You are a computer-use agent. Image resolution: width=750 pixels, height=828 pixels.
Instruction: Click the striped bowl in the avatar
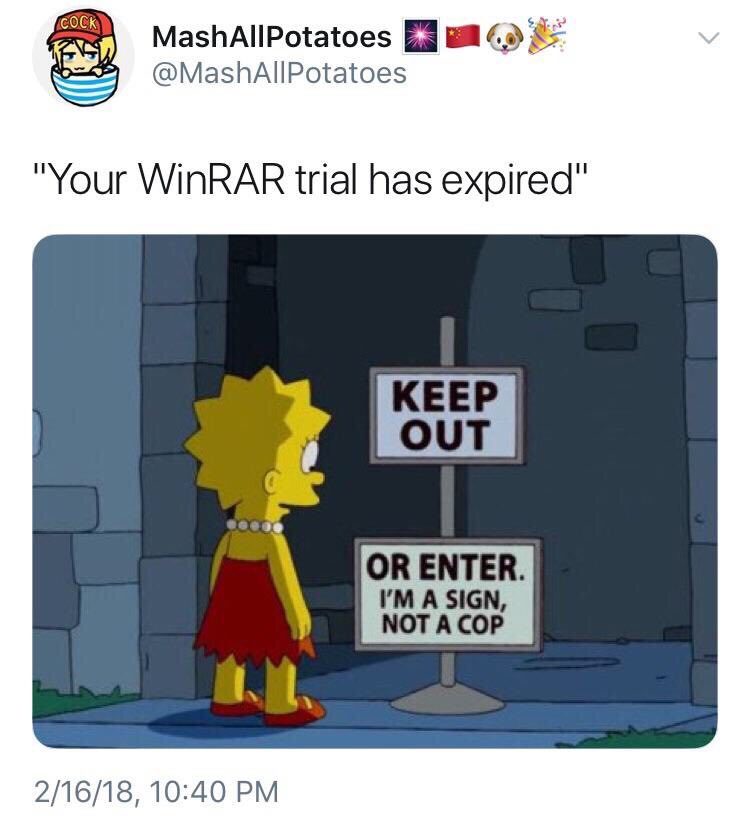[85, 86]
